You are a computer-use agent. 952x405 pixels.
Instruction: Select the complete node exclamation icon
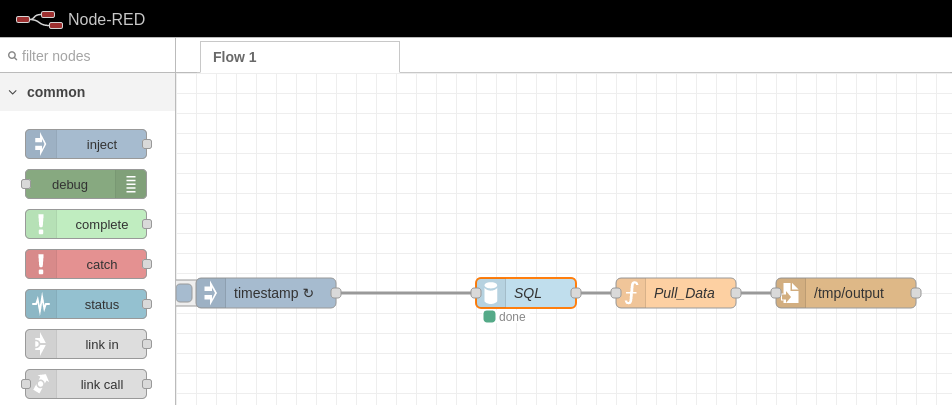click(41, 224)
